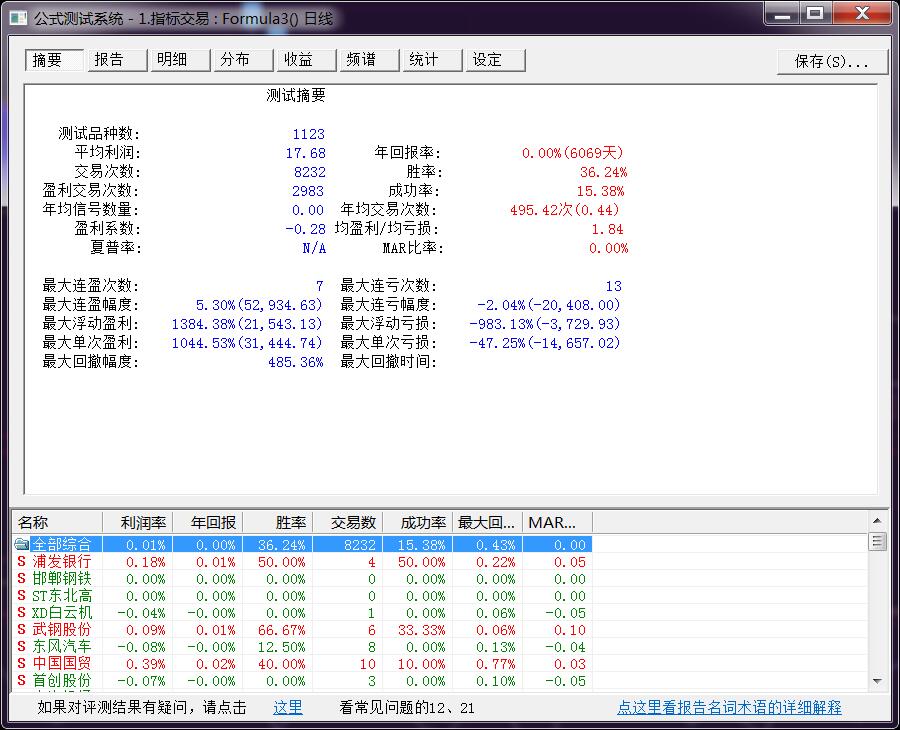Click the S icon beside 中国国贸
The width and height of the screenshot is (900, 730).
21,663
